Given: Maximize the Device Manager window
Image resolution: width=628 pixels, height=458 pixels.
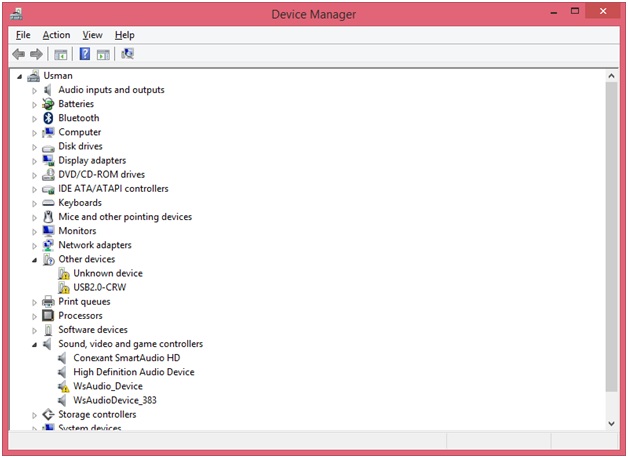Looking at the screenshot, I should pyautogui.click(x=575, y=11).
